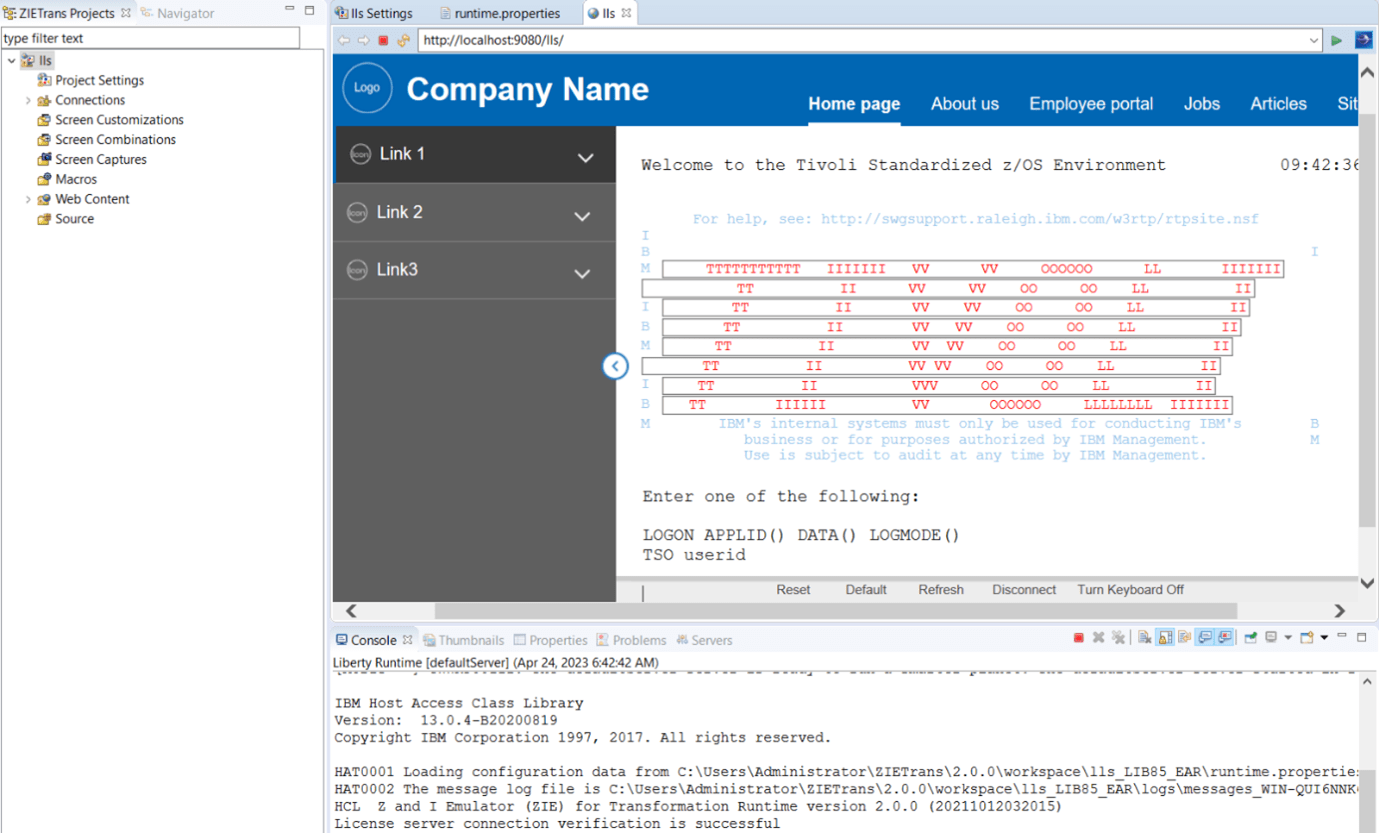Click the icon beside Link 2

pos(357,212)
